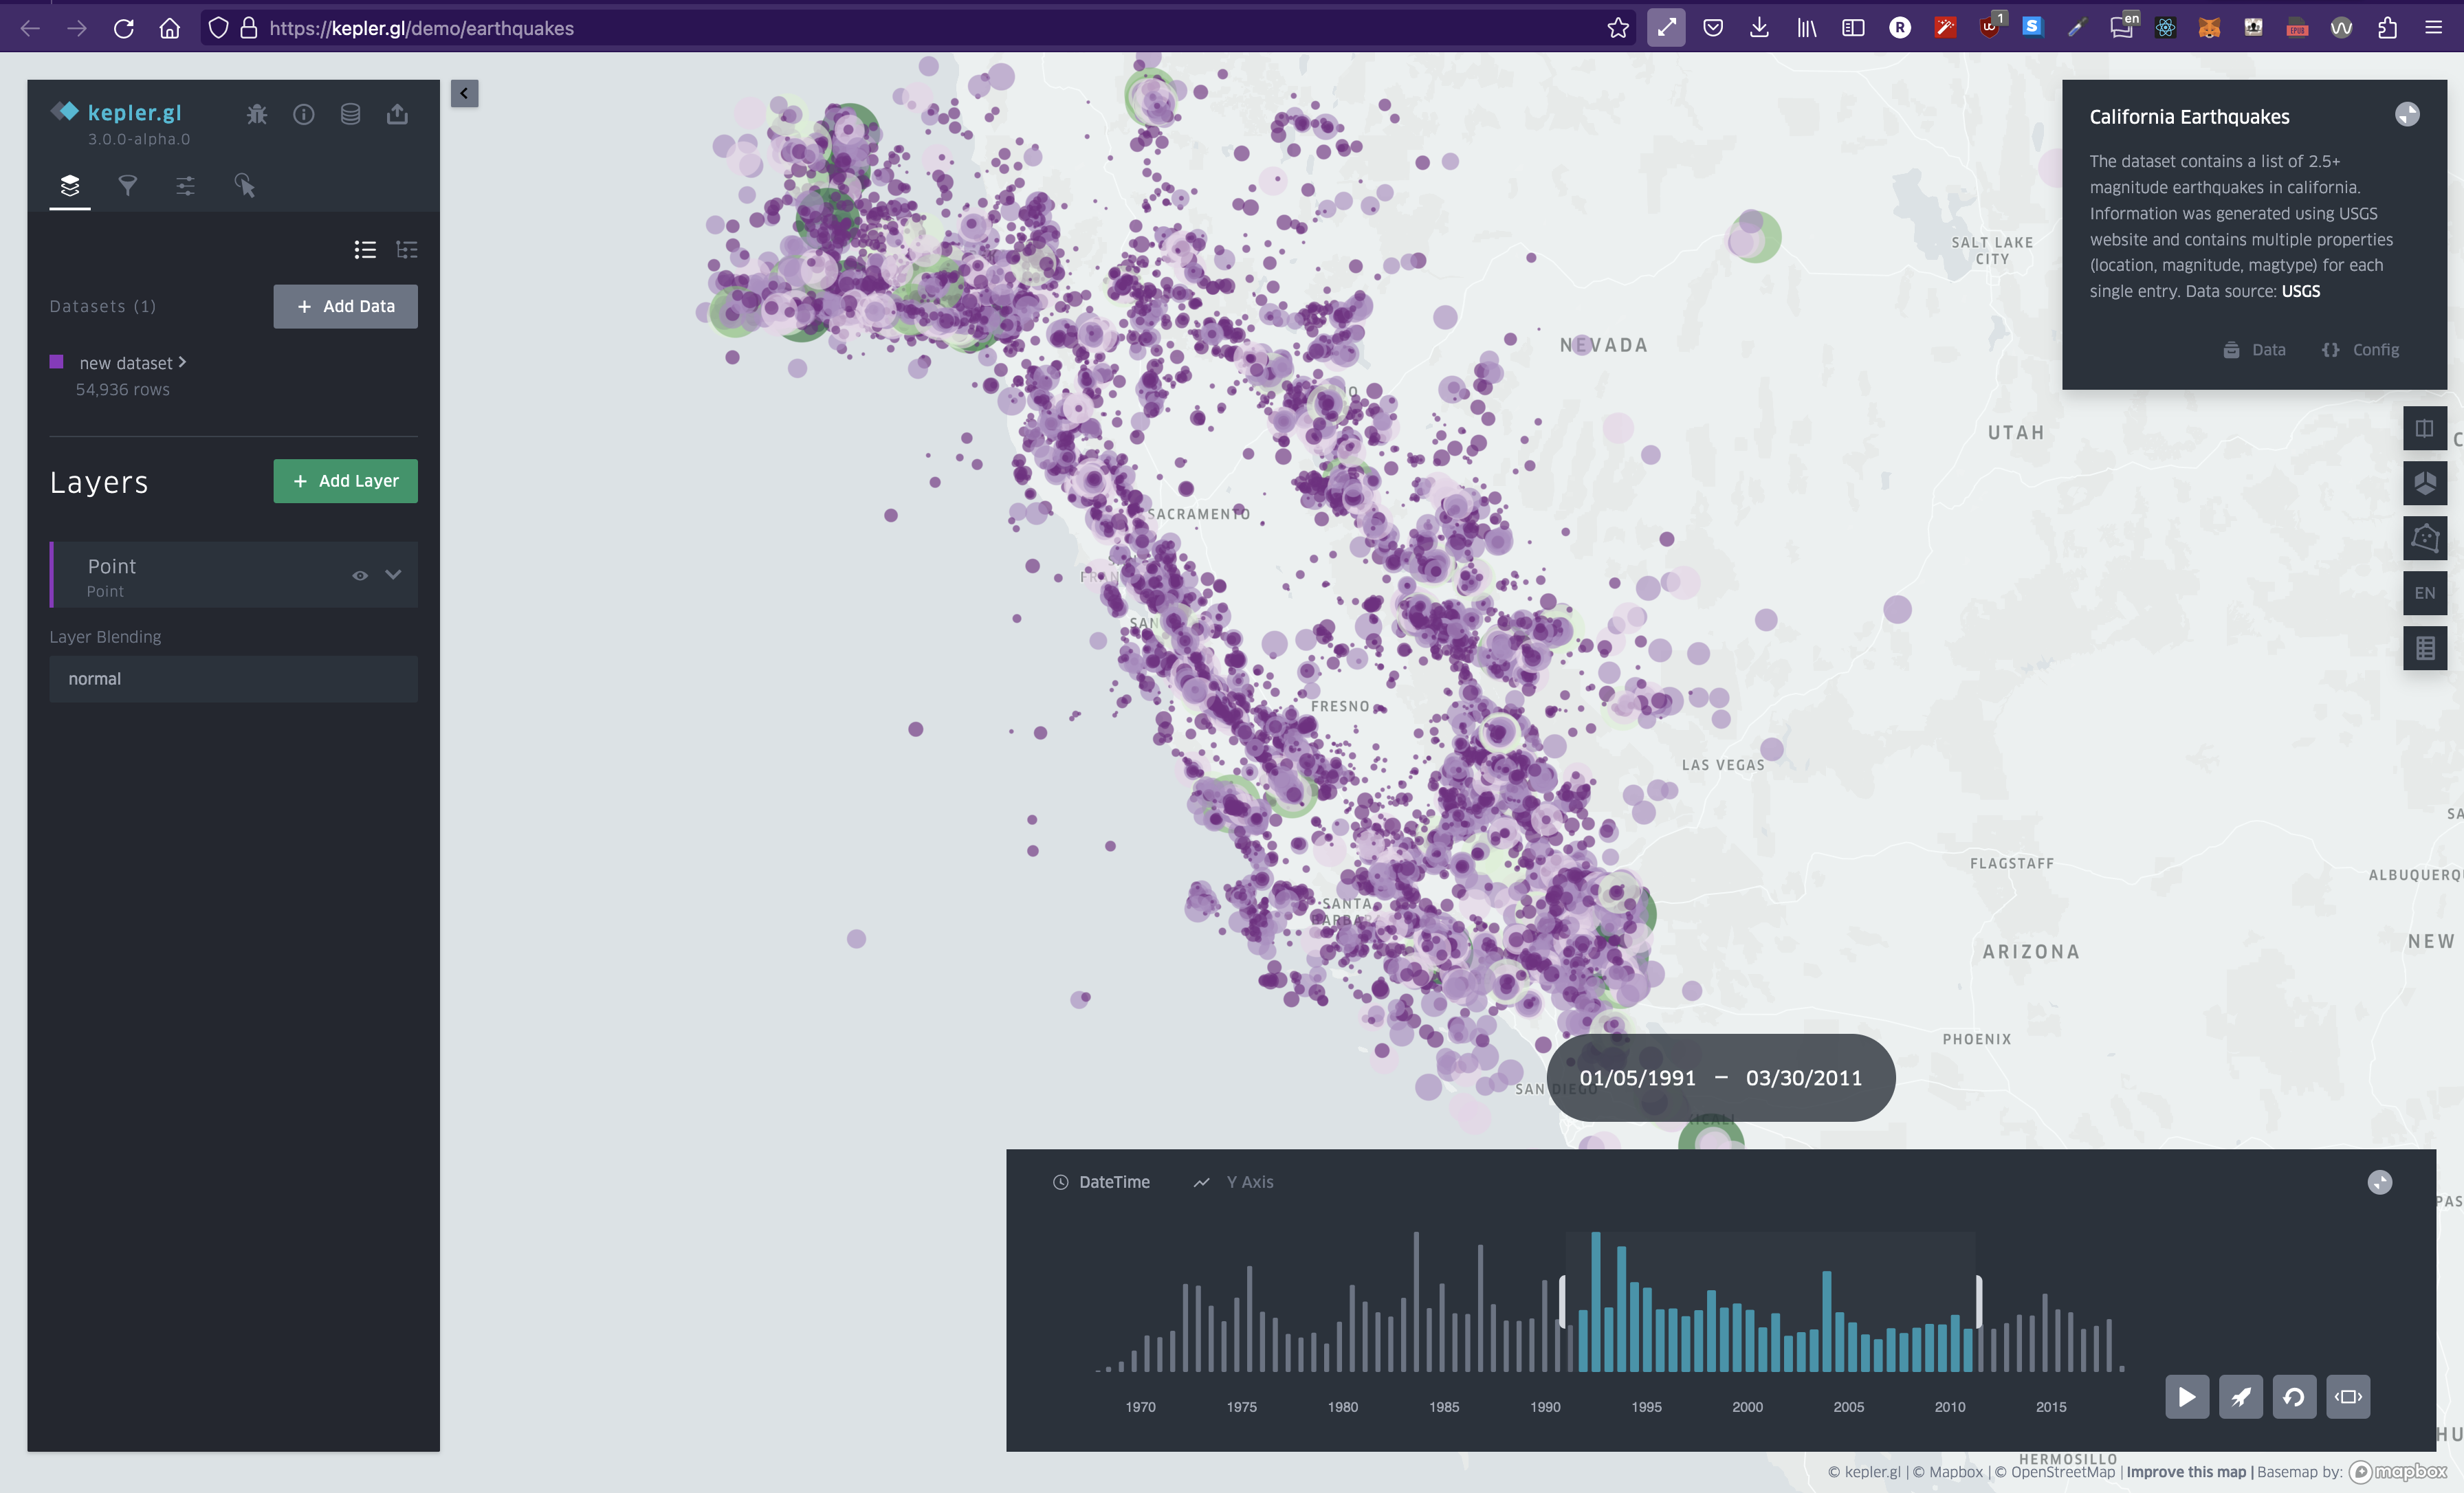Click the right time range handle
The height and width of the screenshot is (1493, 2464).
coord(1978,1302)
